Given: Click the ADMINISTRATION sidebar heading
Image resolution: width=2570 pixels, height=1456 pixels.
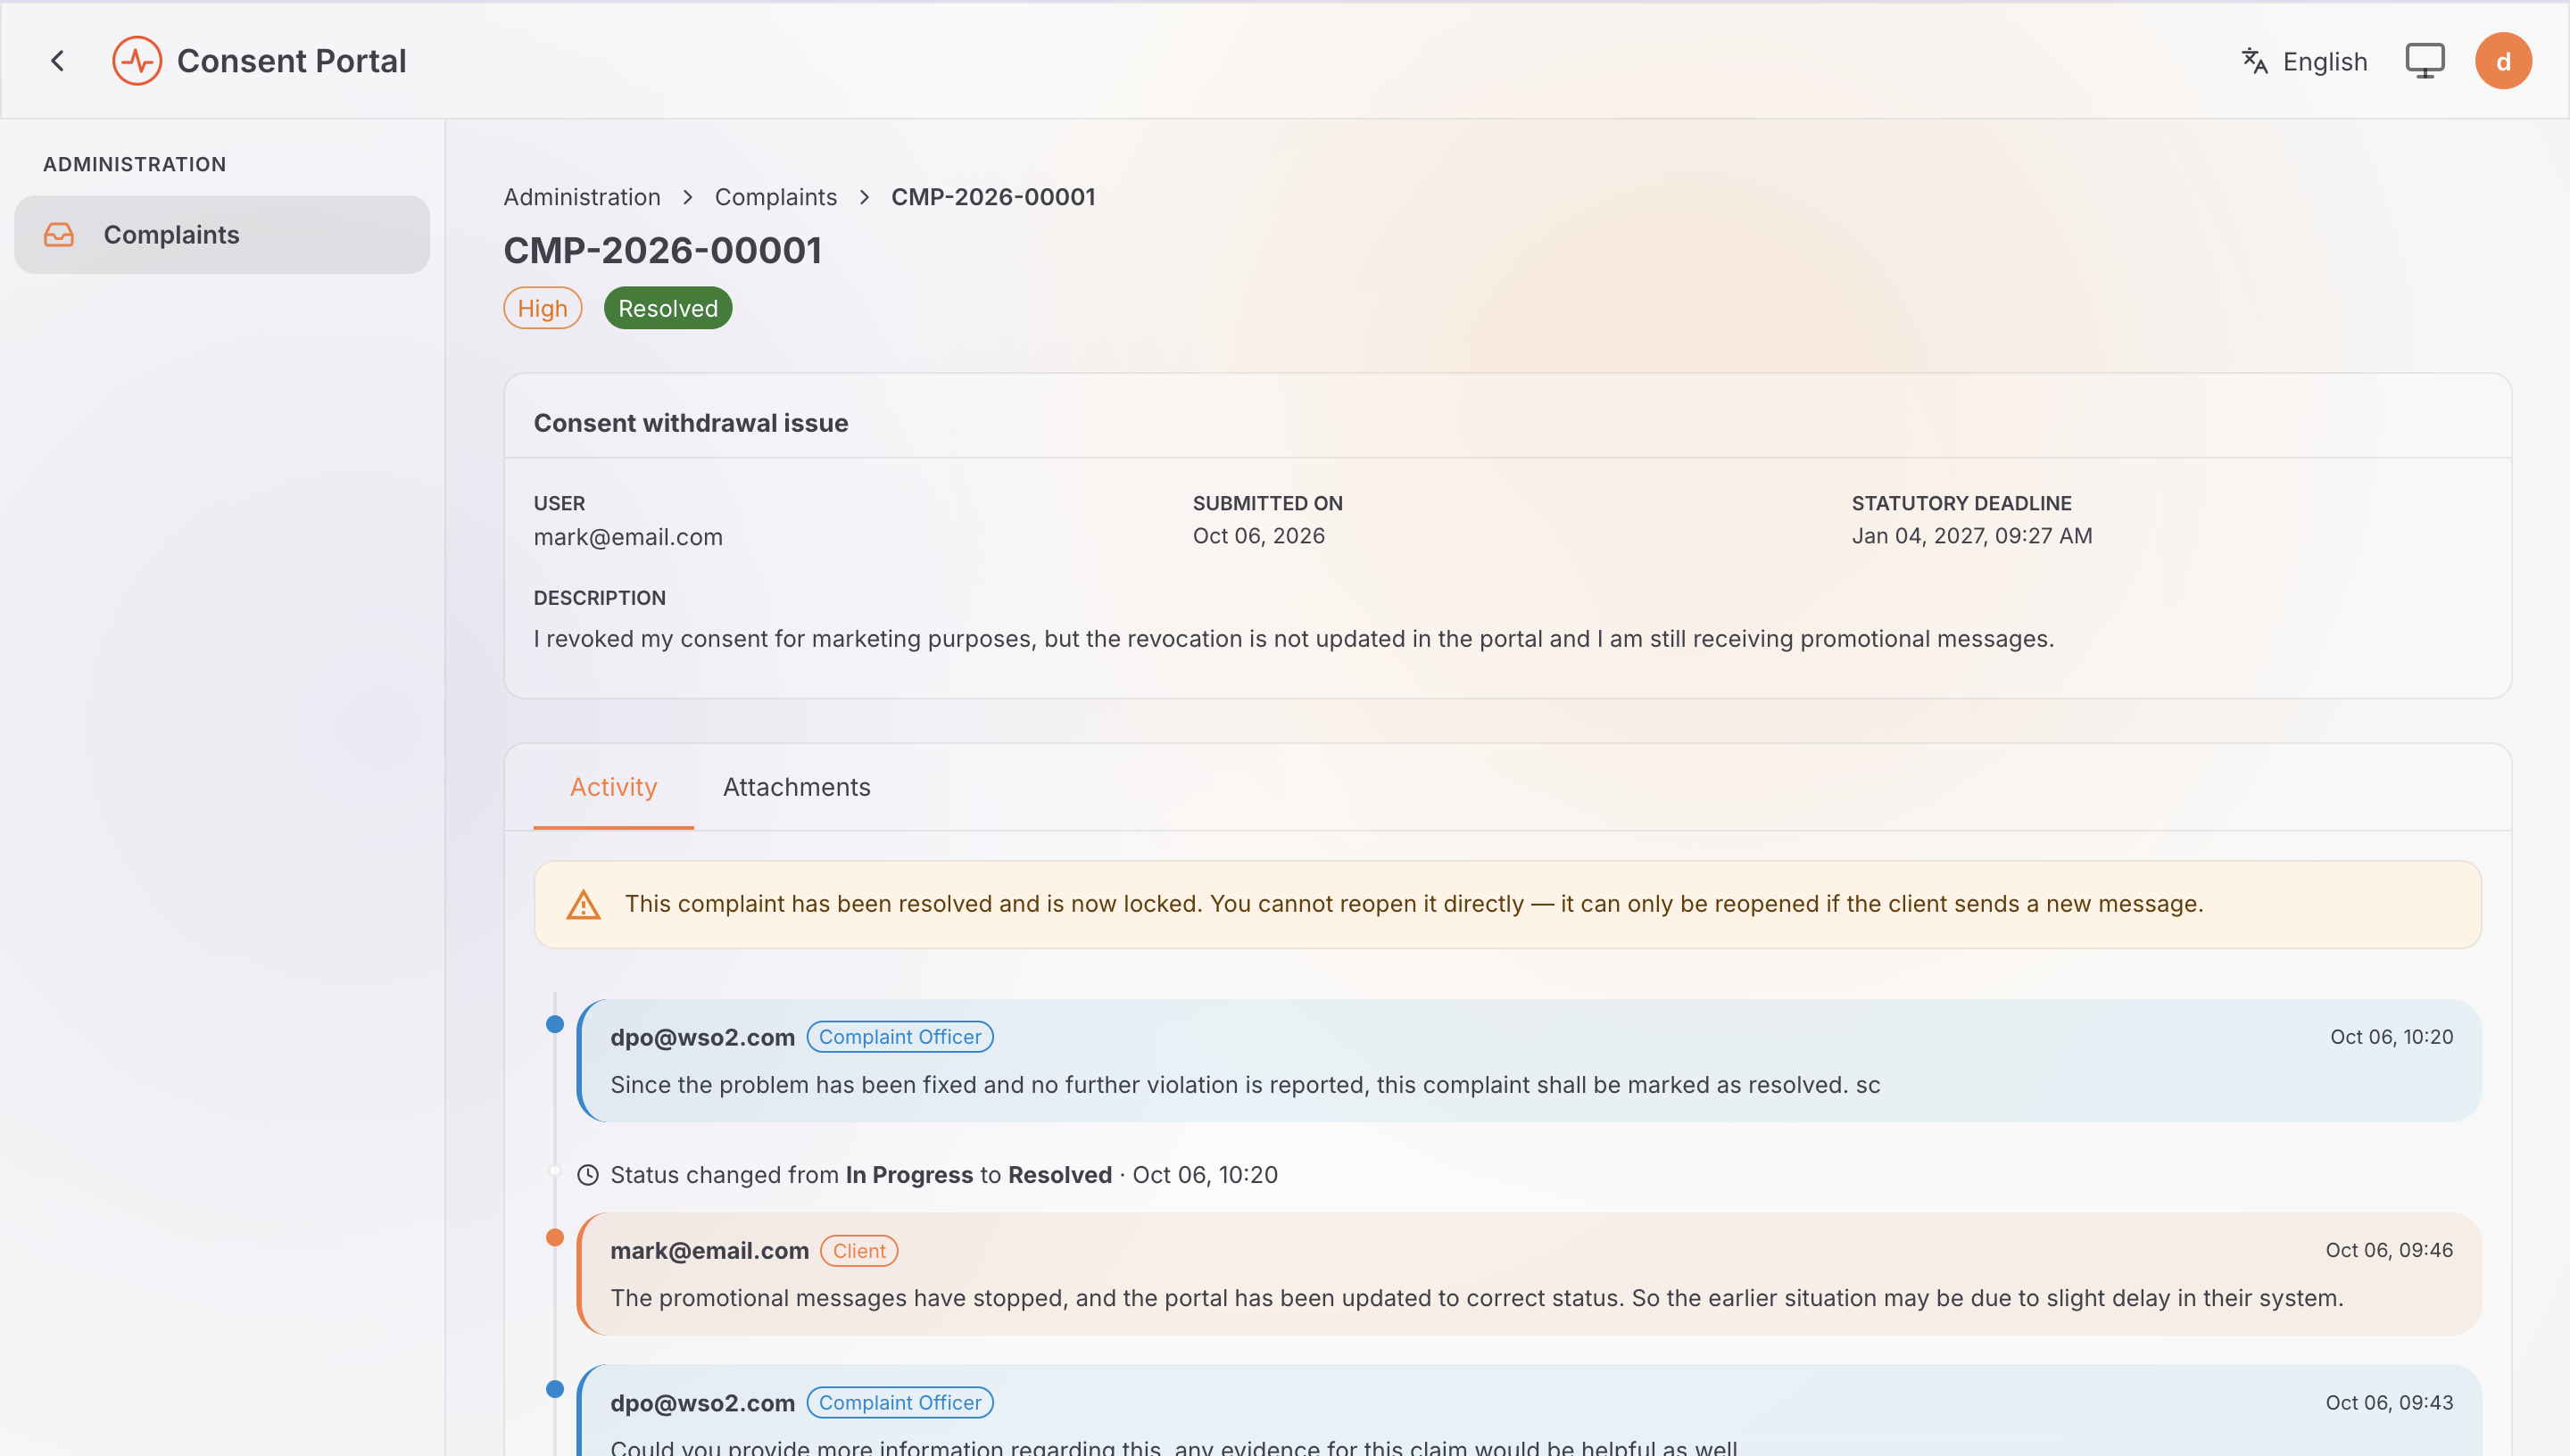Looking at the screenshot, I should point(135,164).
